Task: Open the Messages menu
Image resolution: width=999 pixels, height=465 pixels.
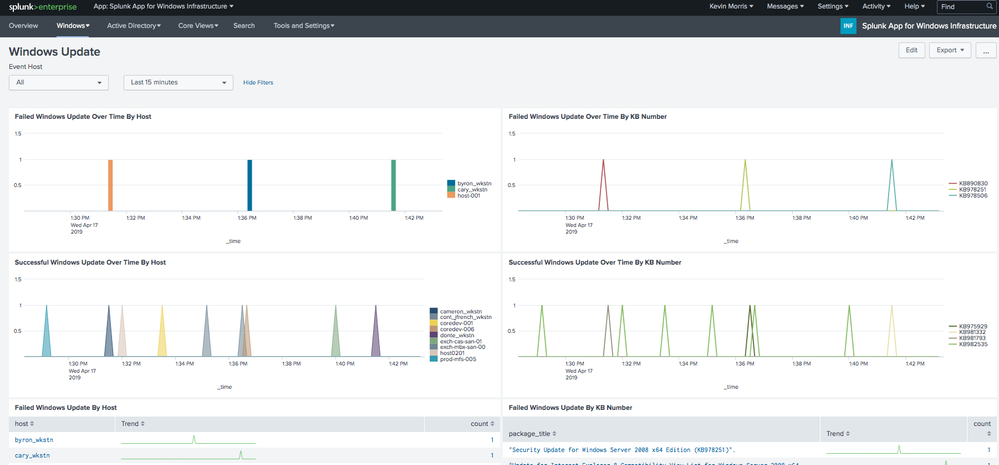Action: [x=785, y=6]
